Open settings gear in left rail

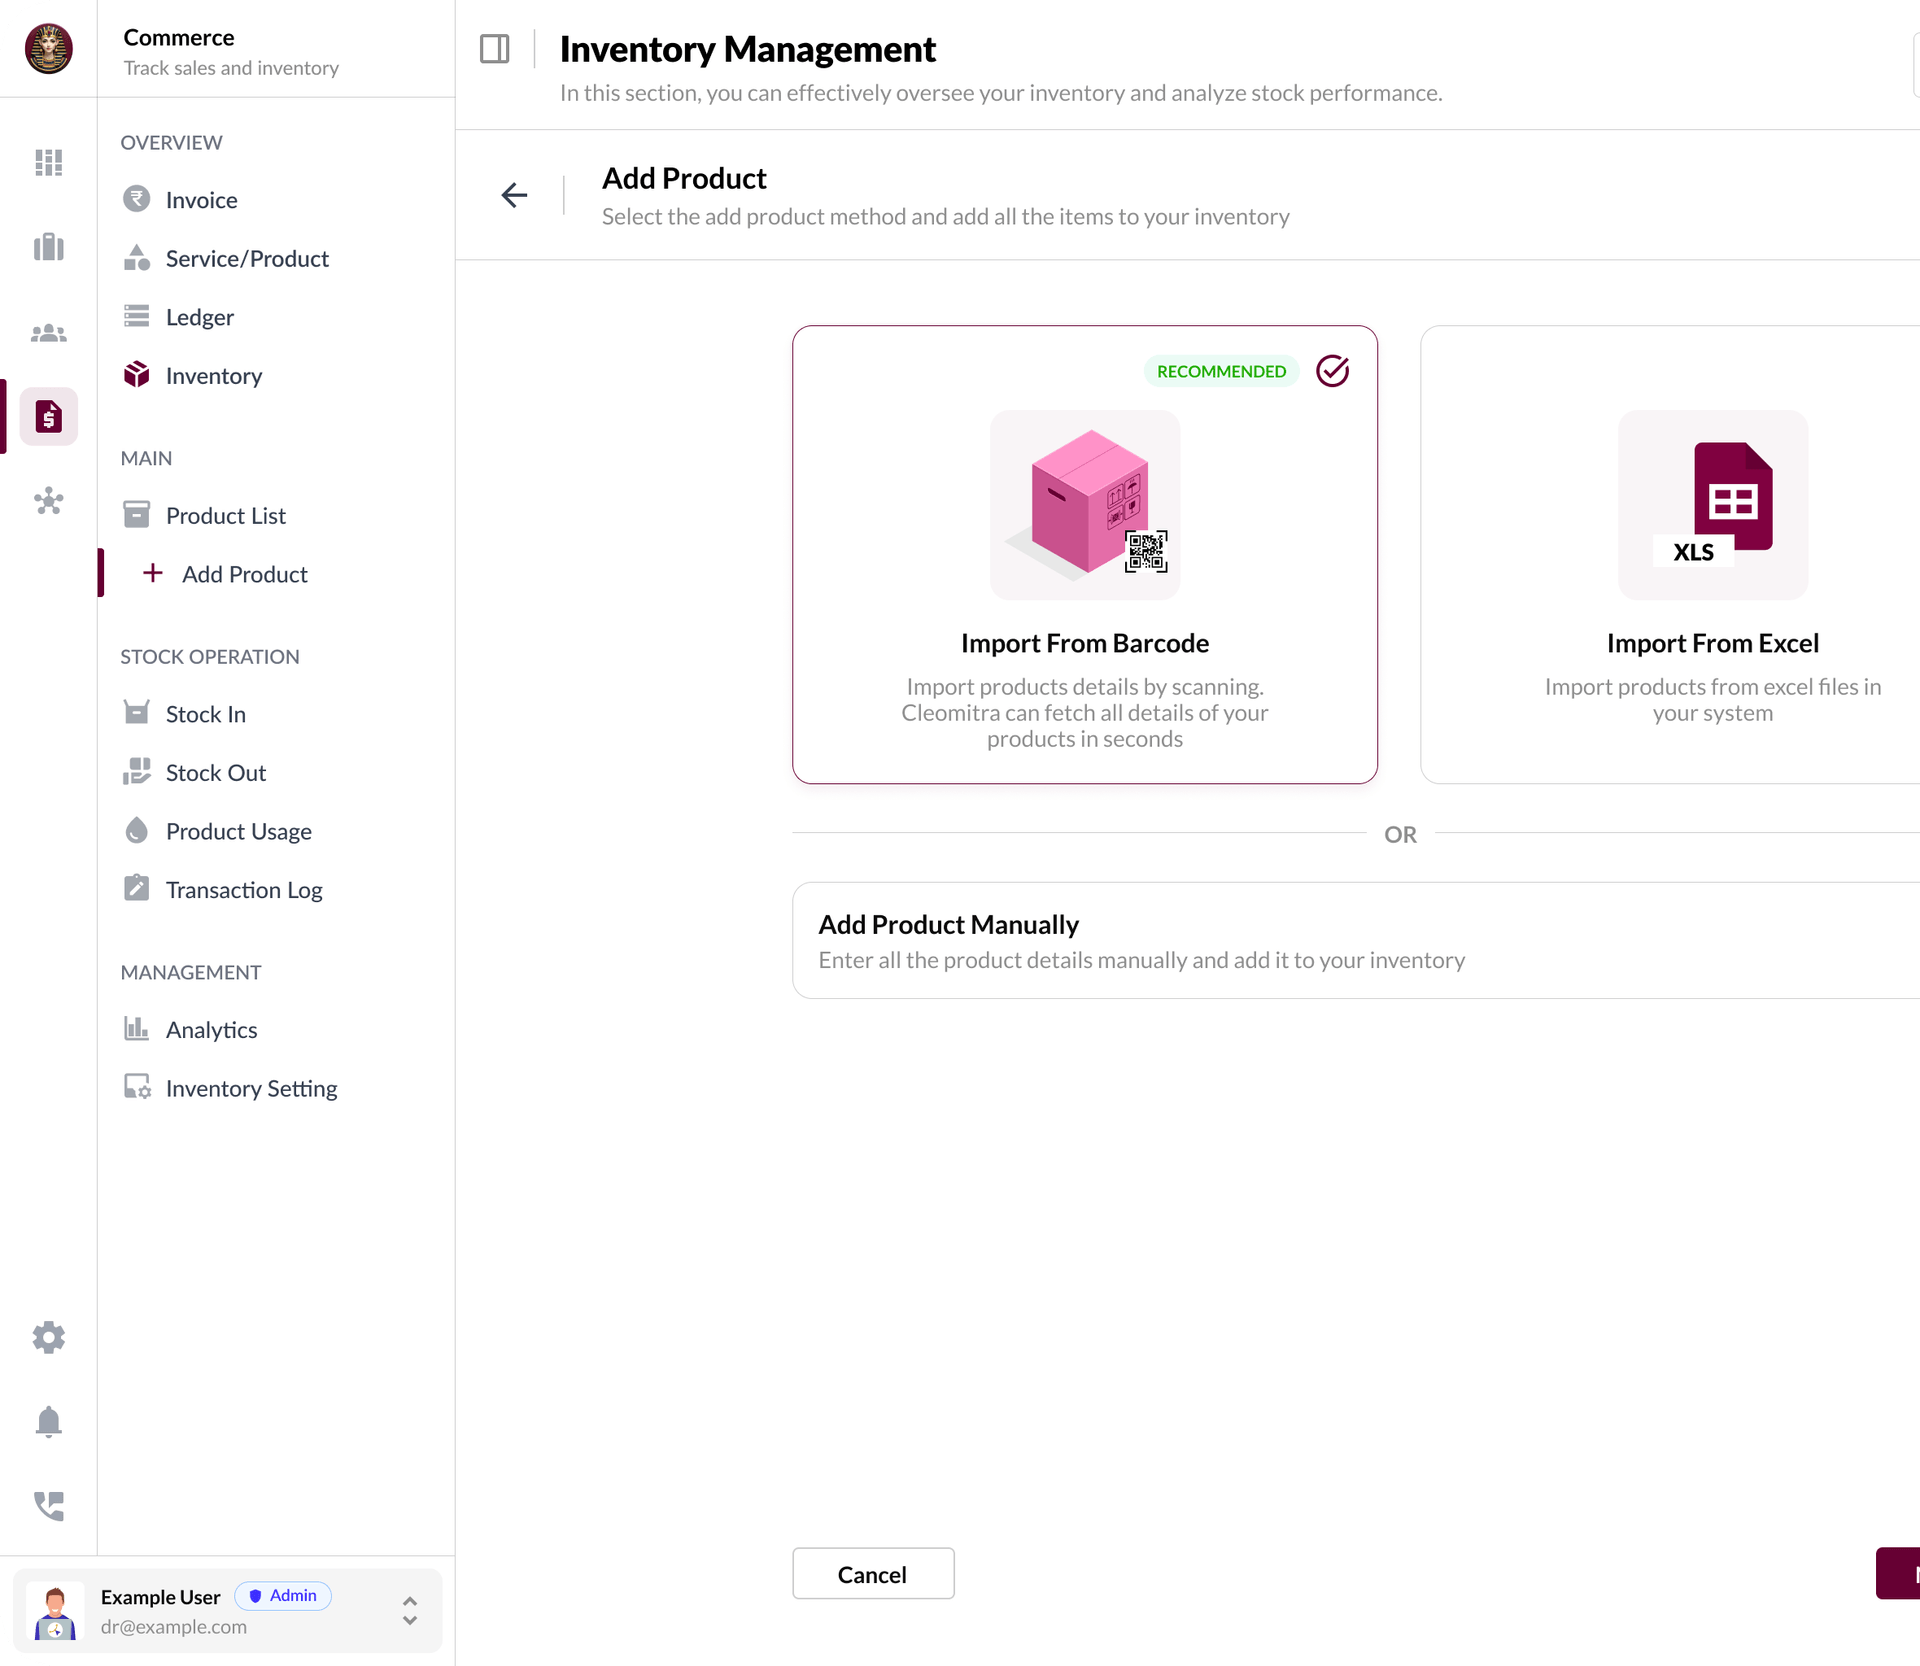[48, 1337]
